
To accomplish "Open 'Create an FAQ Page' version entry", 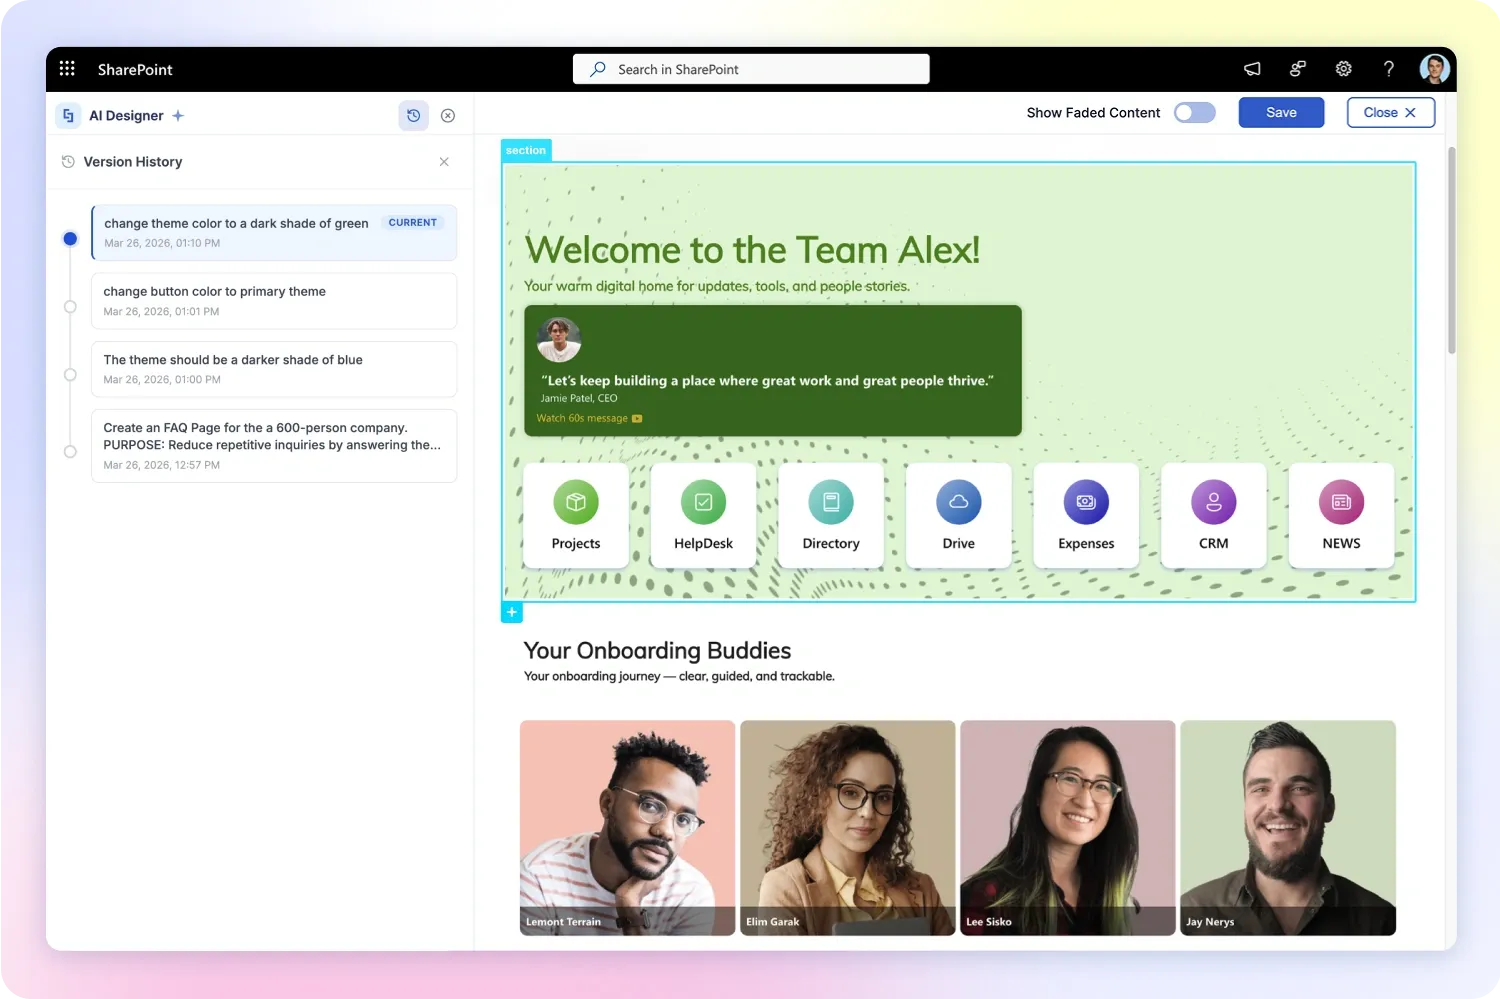I will (x=274, y=446).
